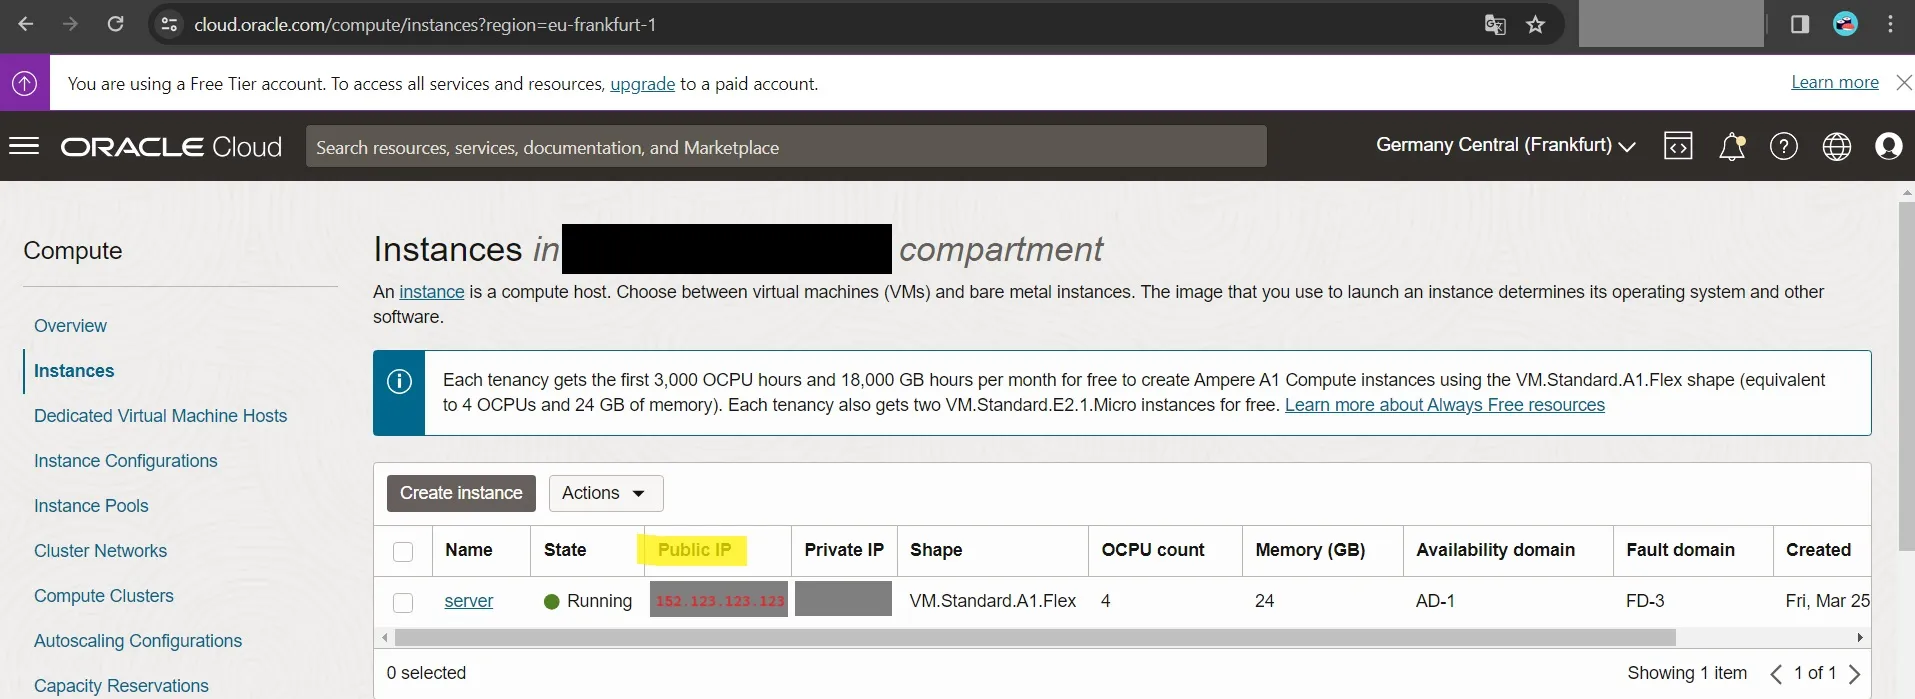Open Autoscaling Configurations
Screen dimensions: 1915x699
click(138, 641)
